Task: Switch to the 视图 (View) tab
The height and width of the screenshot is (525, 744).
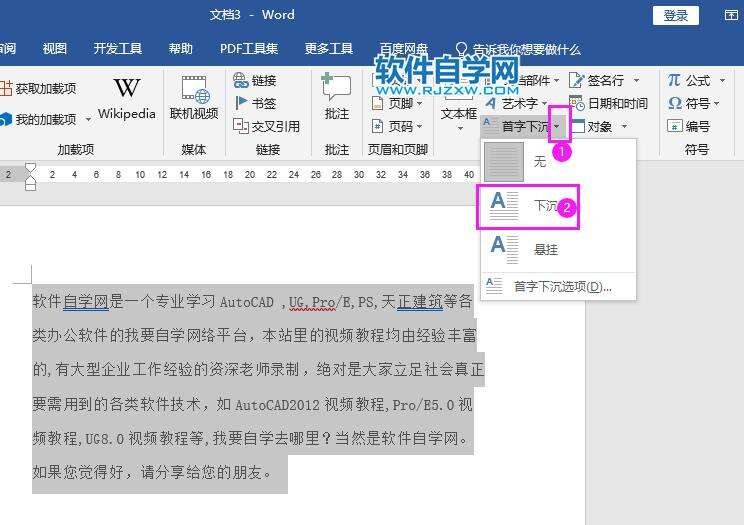Action: tap(55, 48)
